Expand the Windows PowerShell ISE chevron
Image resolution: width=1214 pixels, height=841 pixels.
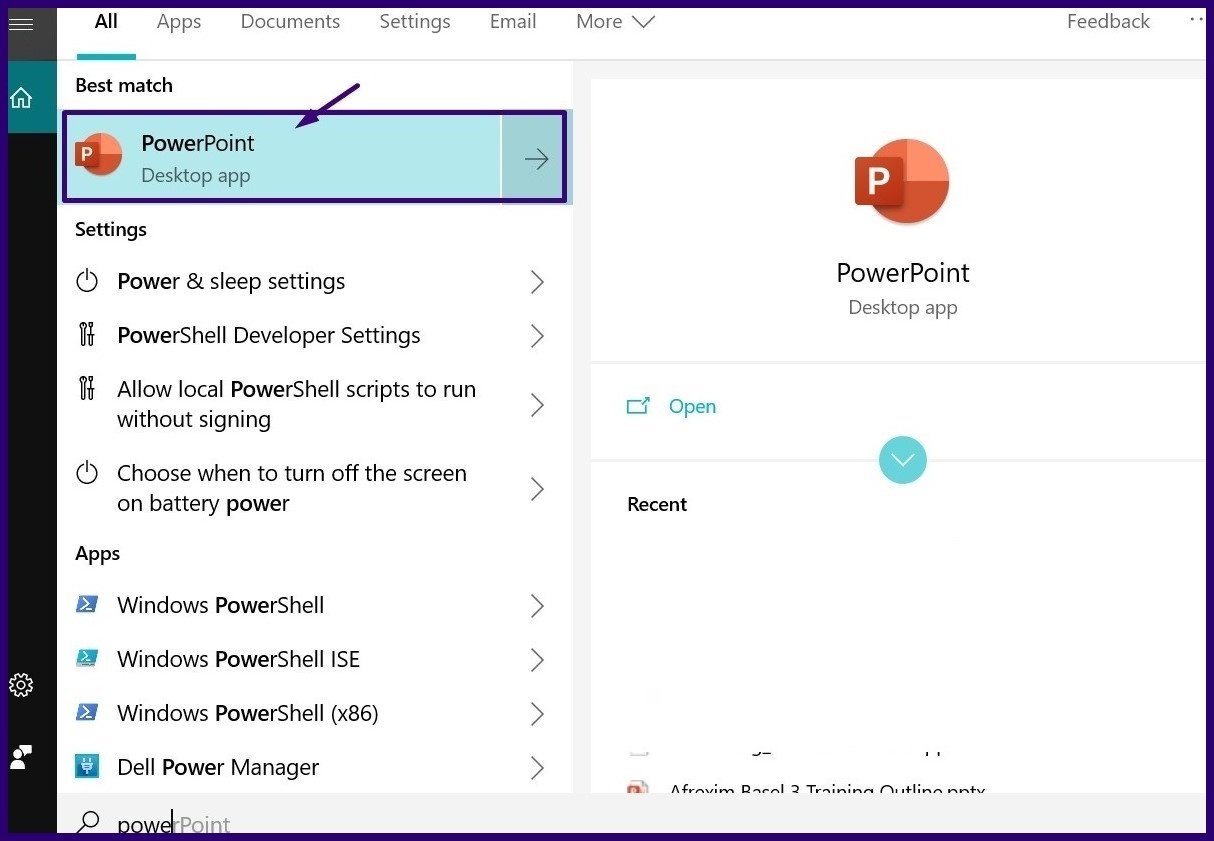(537, 660)
